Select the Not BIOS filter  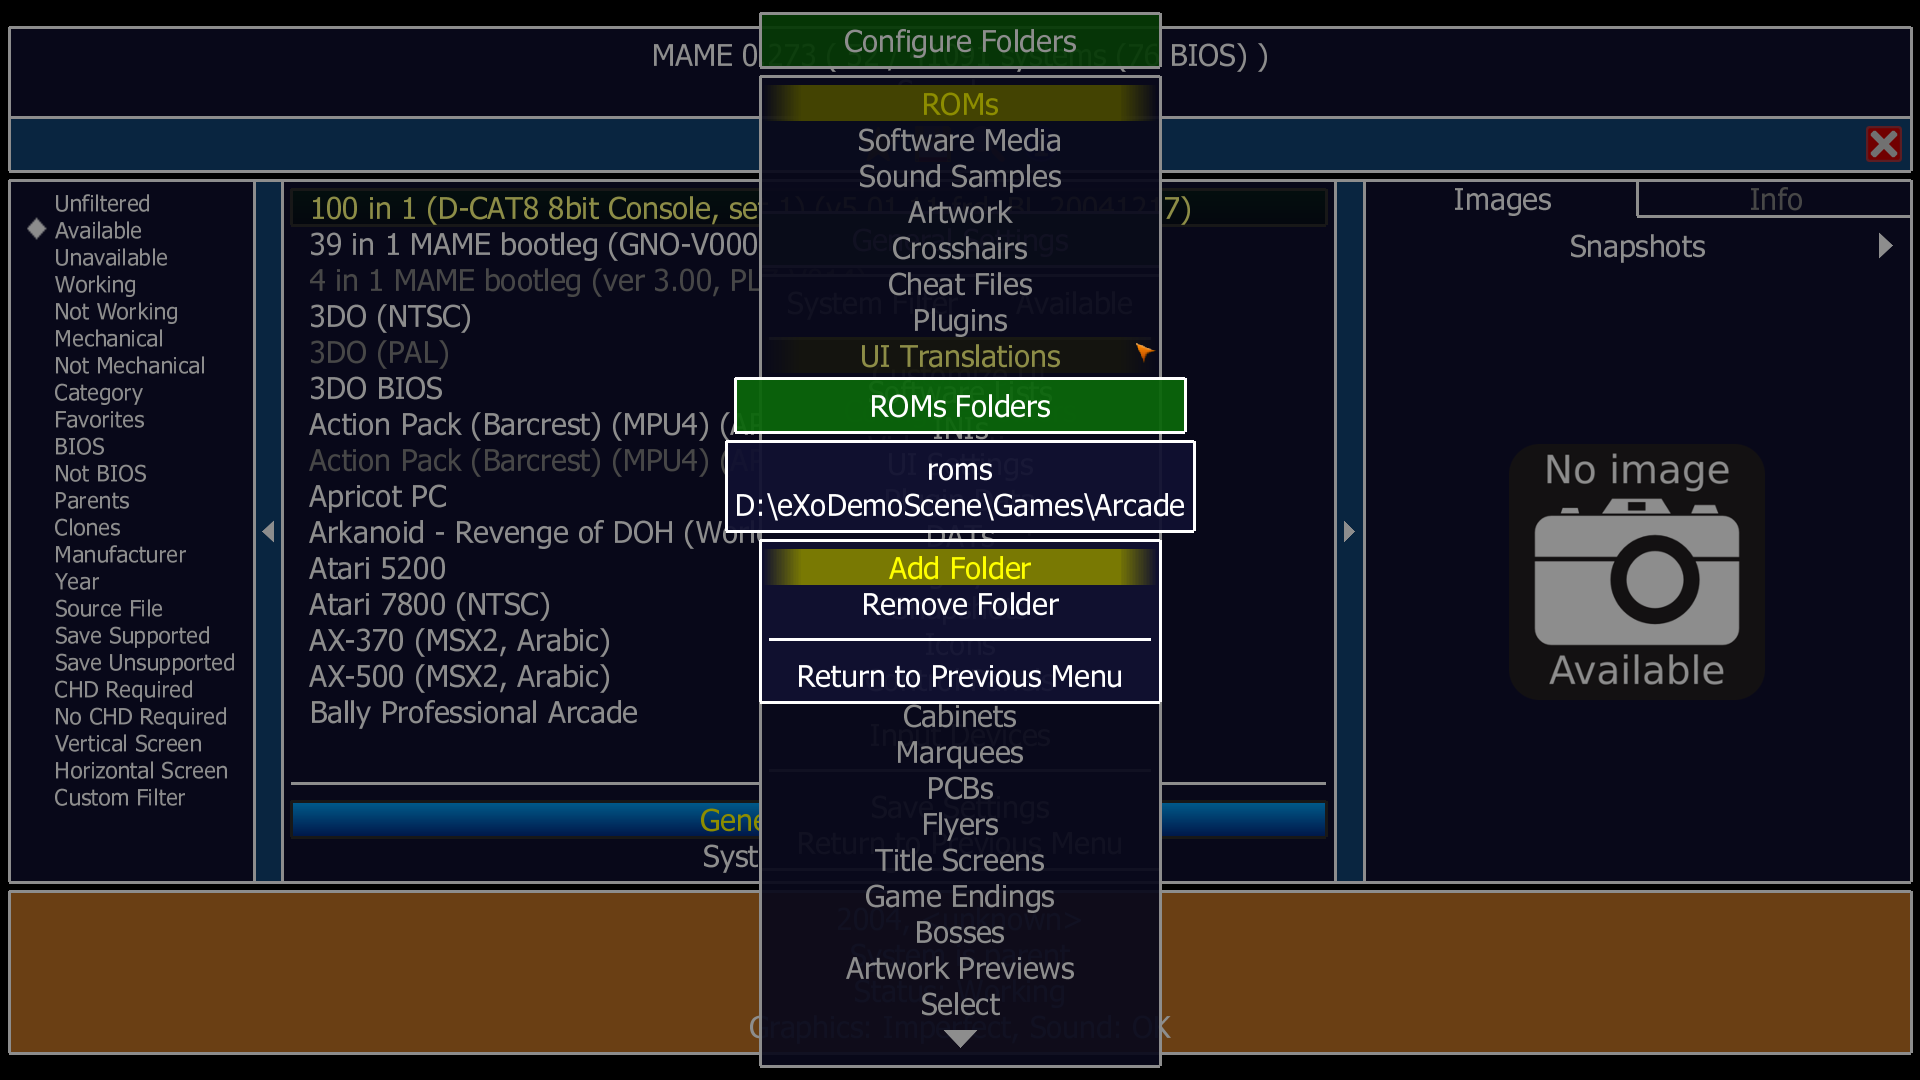[x=100, y=473]
